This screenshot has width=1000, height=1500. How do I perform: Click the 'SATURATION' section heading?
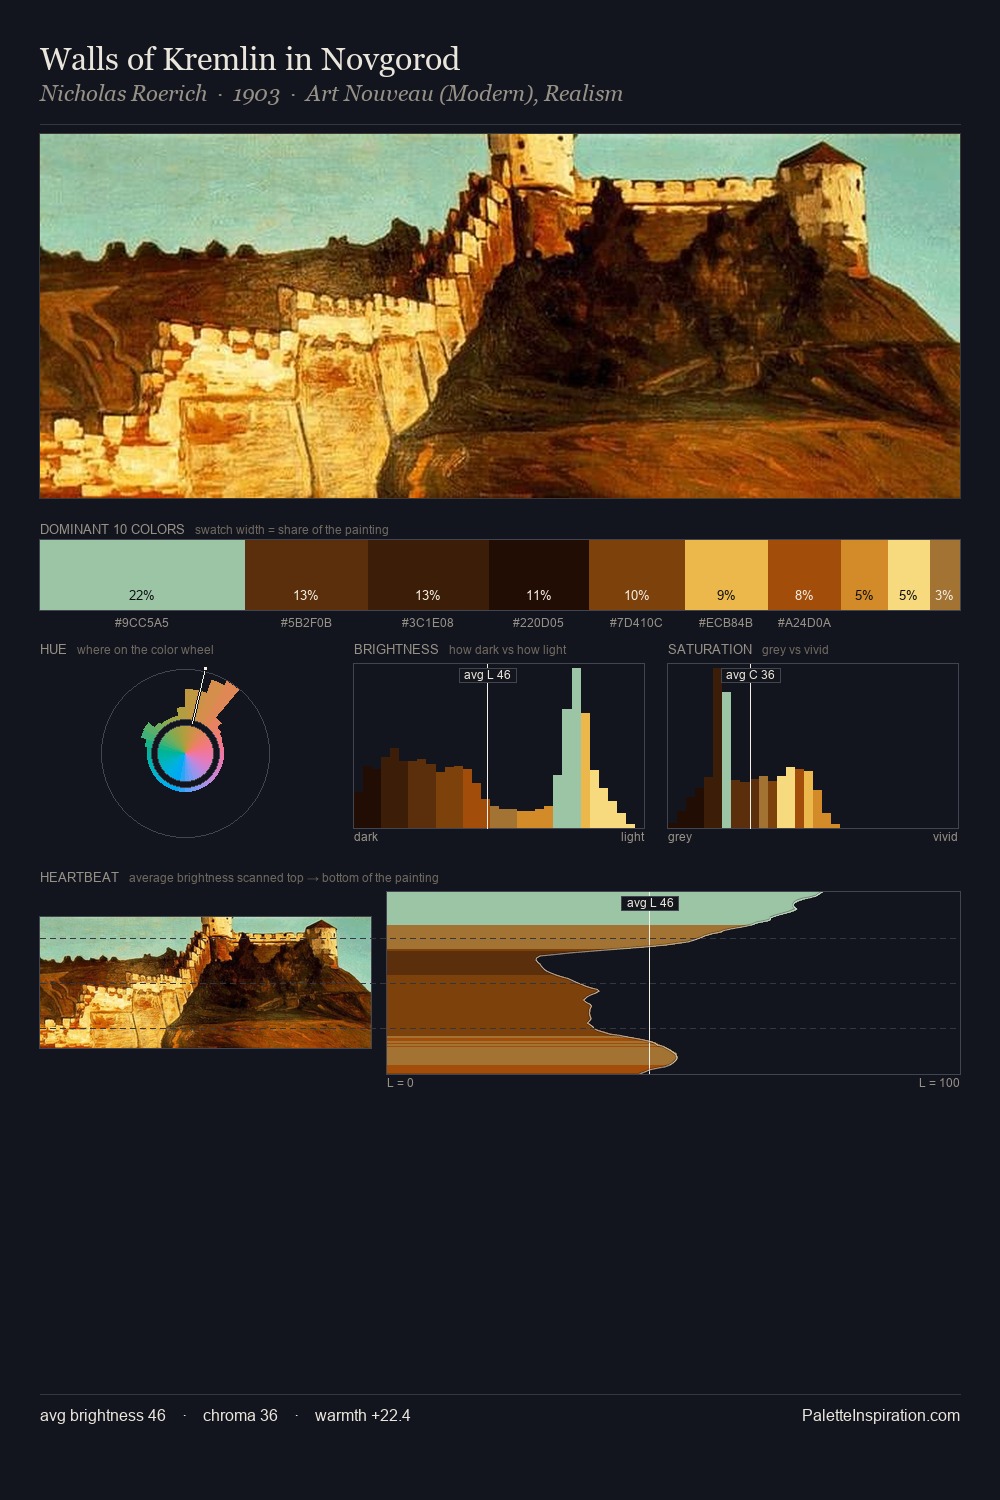(x=710, y=649)
